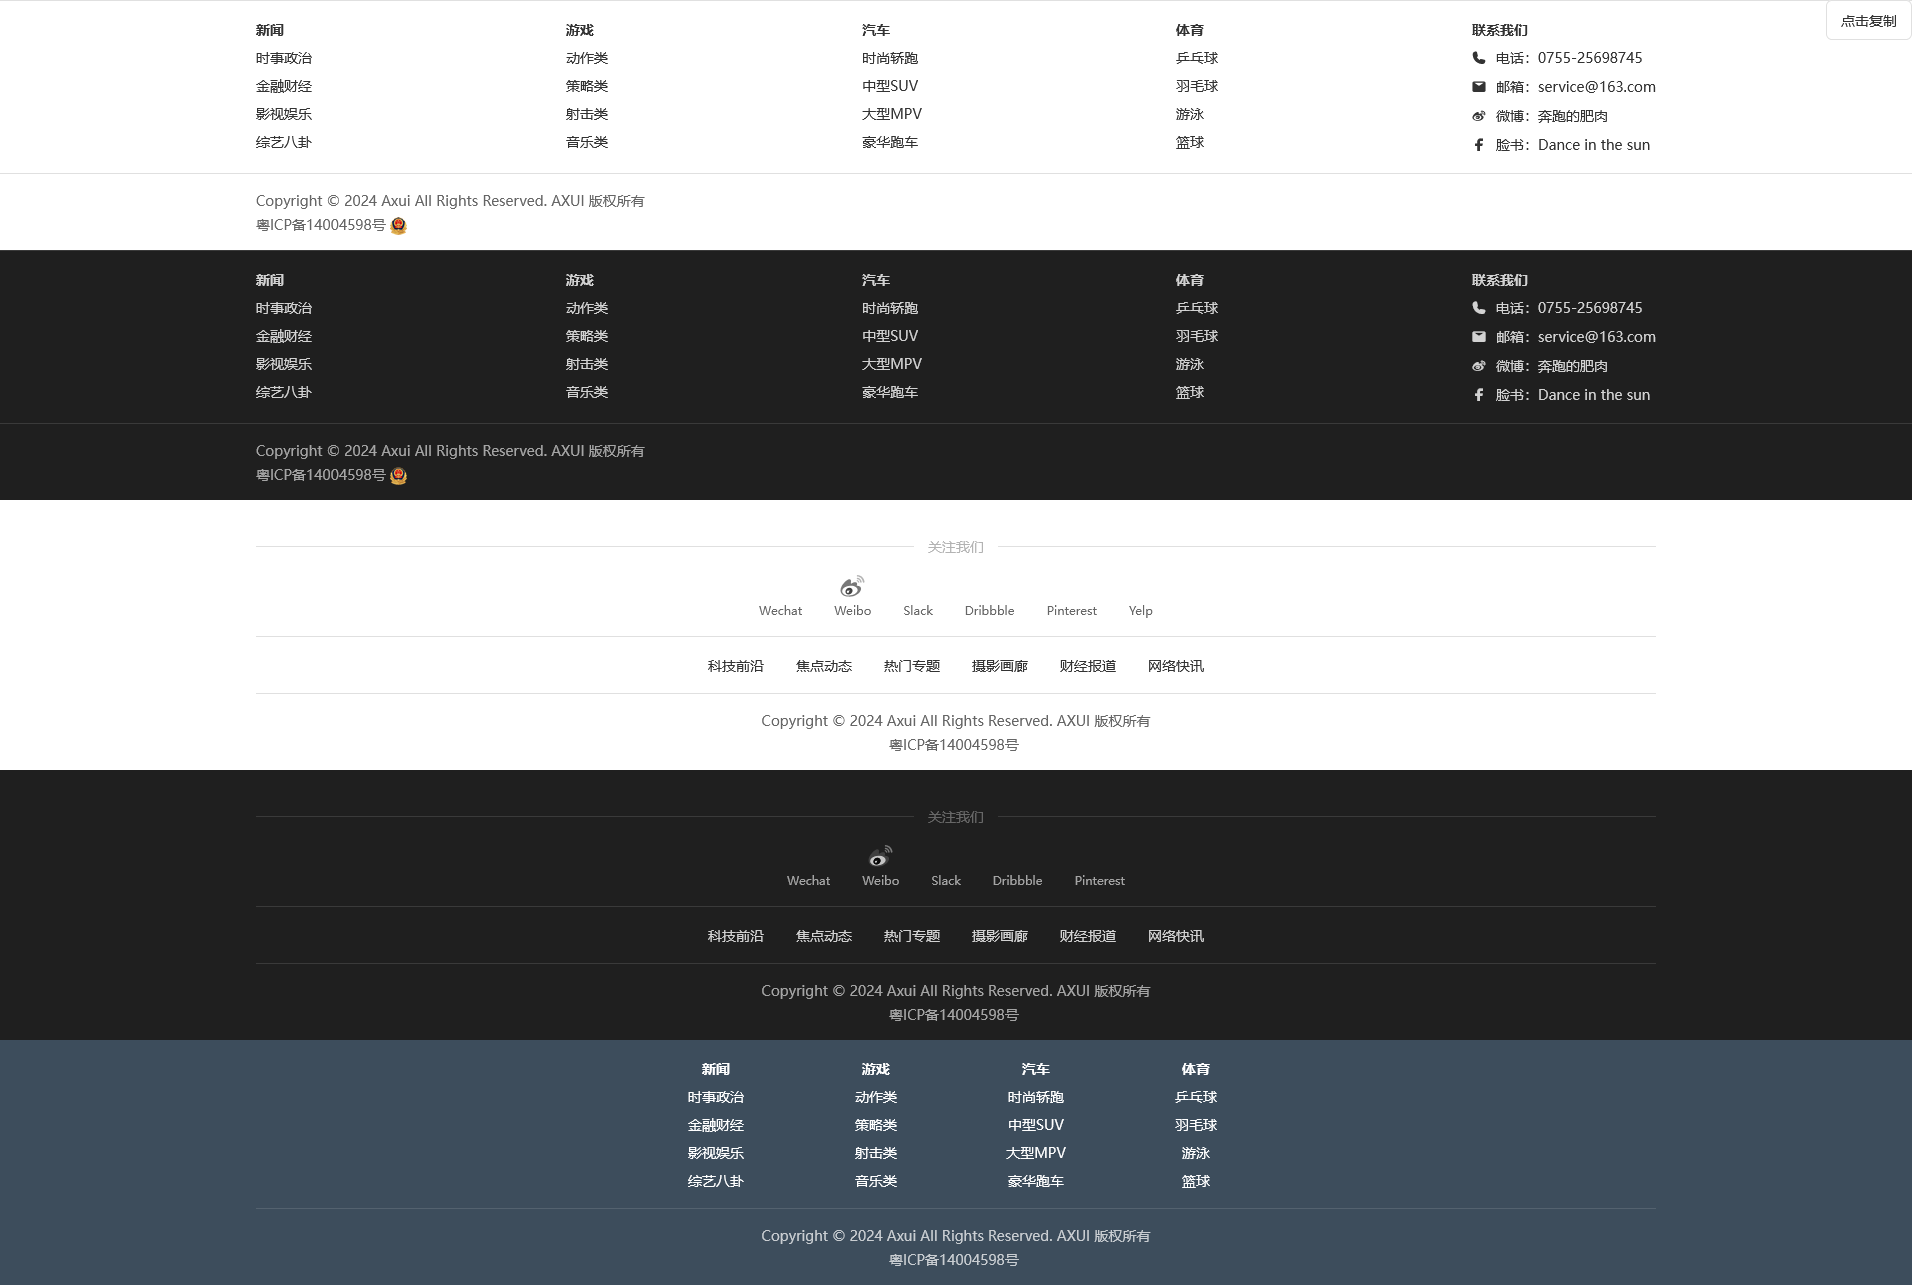
Task: Select the Weibo icon next to 奔跑的肥肉
Action: click(x=1479, y=116)
